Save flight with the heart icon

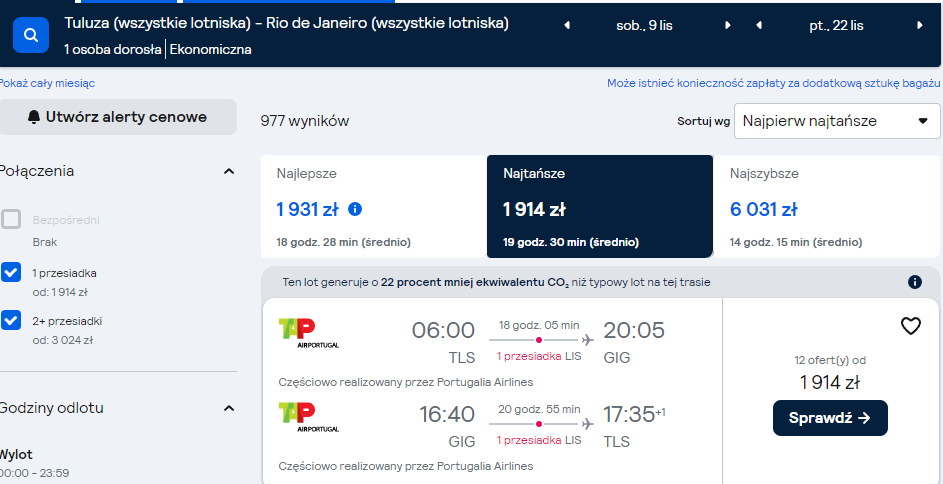(x=911, y=326)
